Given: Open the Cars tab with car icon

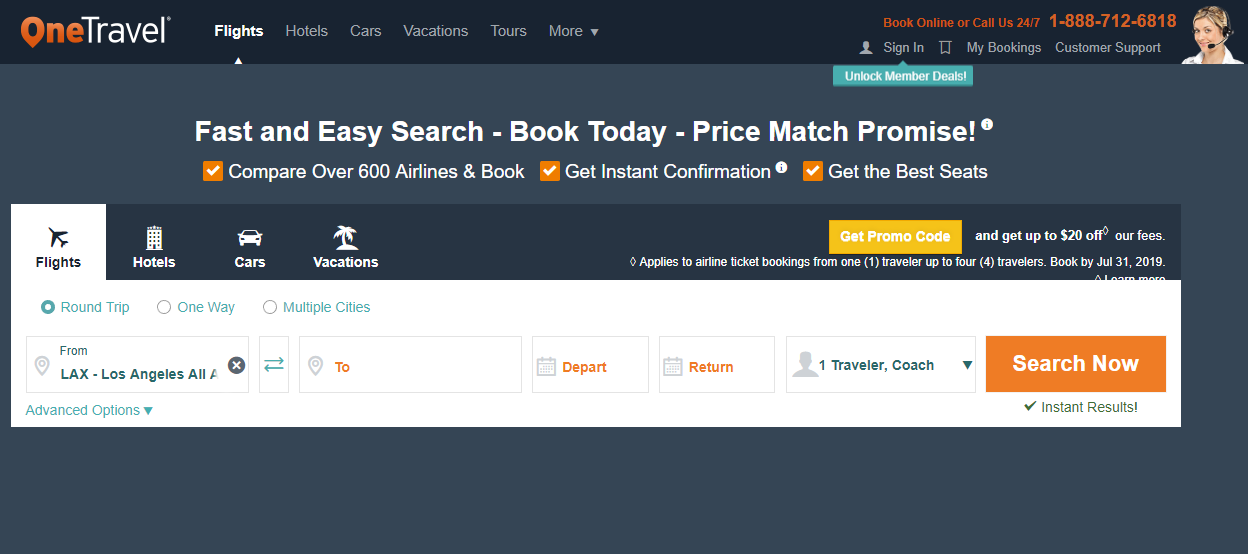Looking at the screenshot, I should tap(250, 247).
